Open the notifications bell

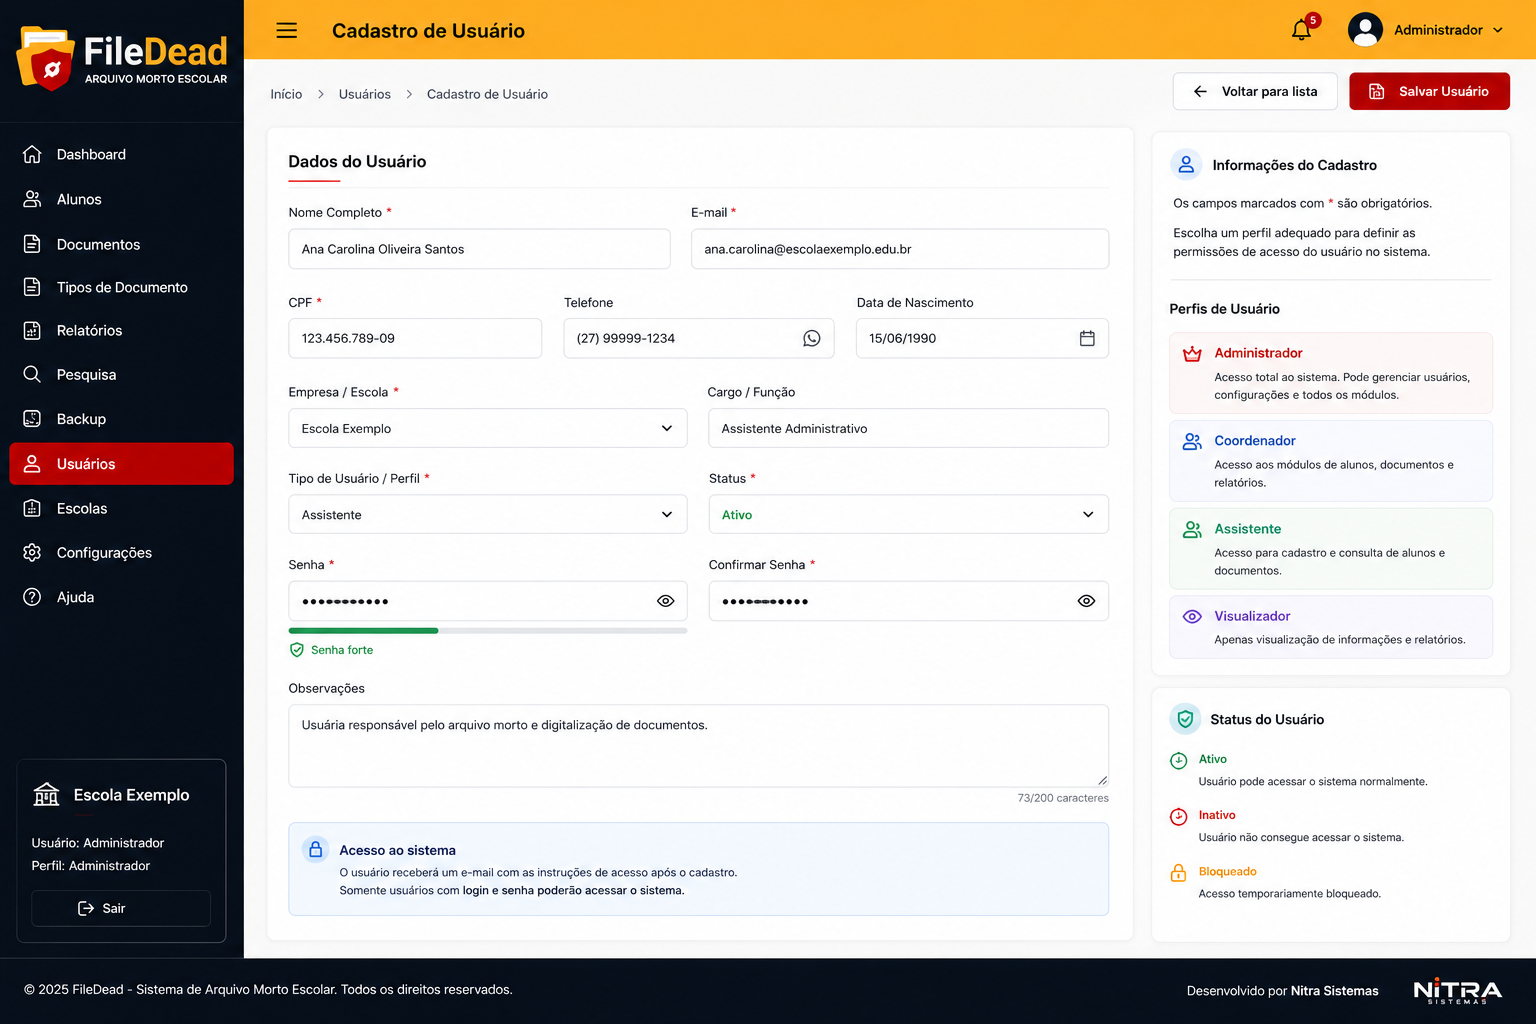(x=1301, y=30)
